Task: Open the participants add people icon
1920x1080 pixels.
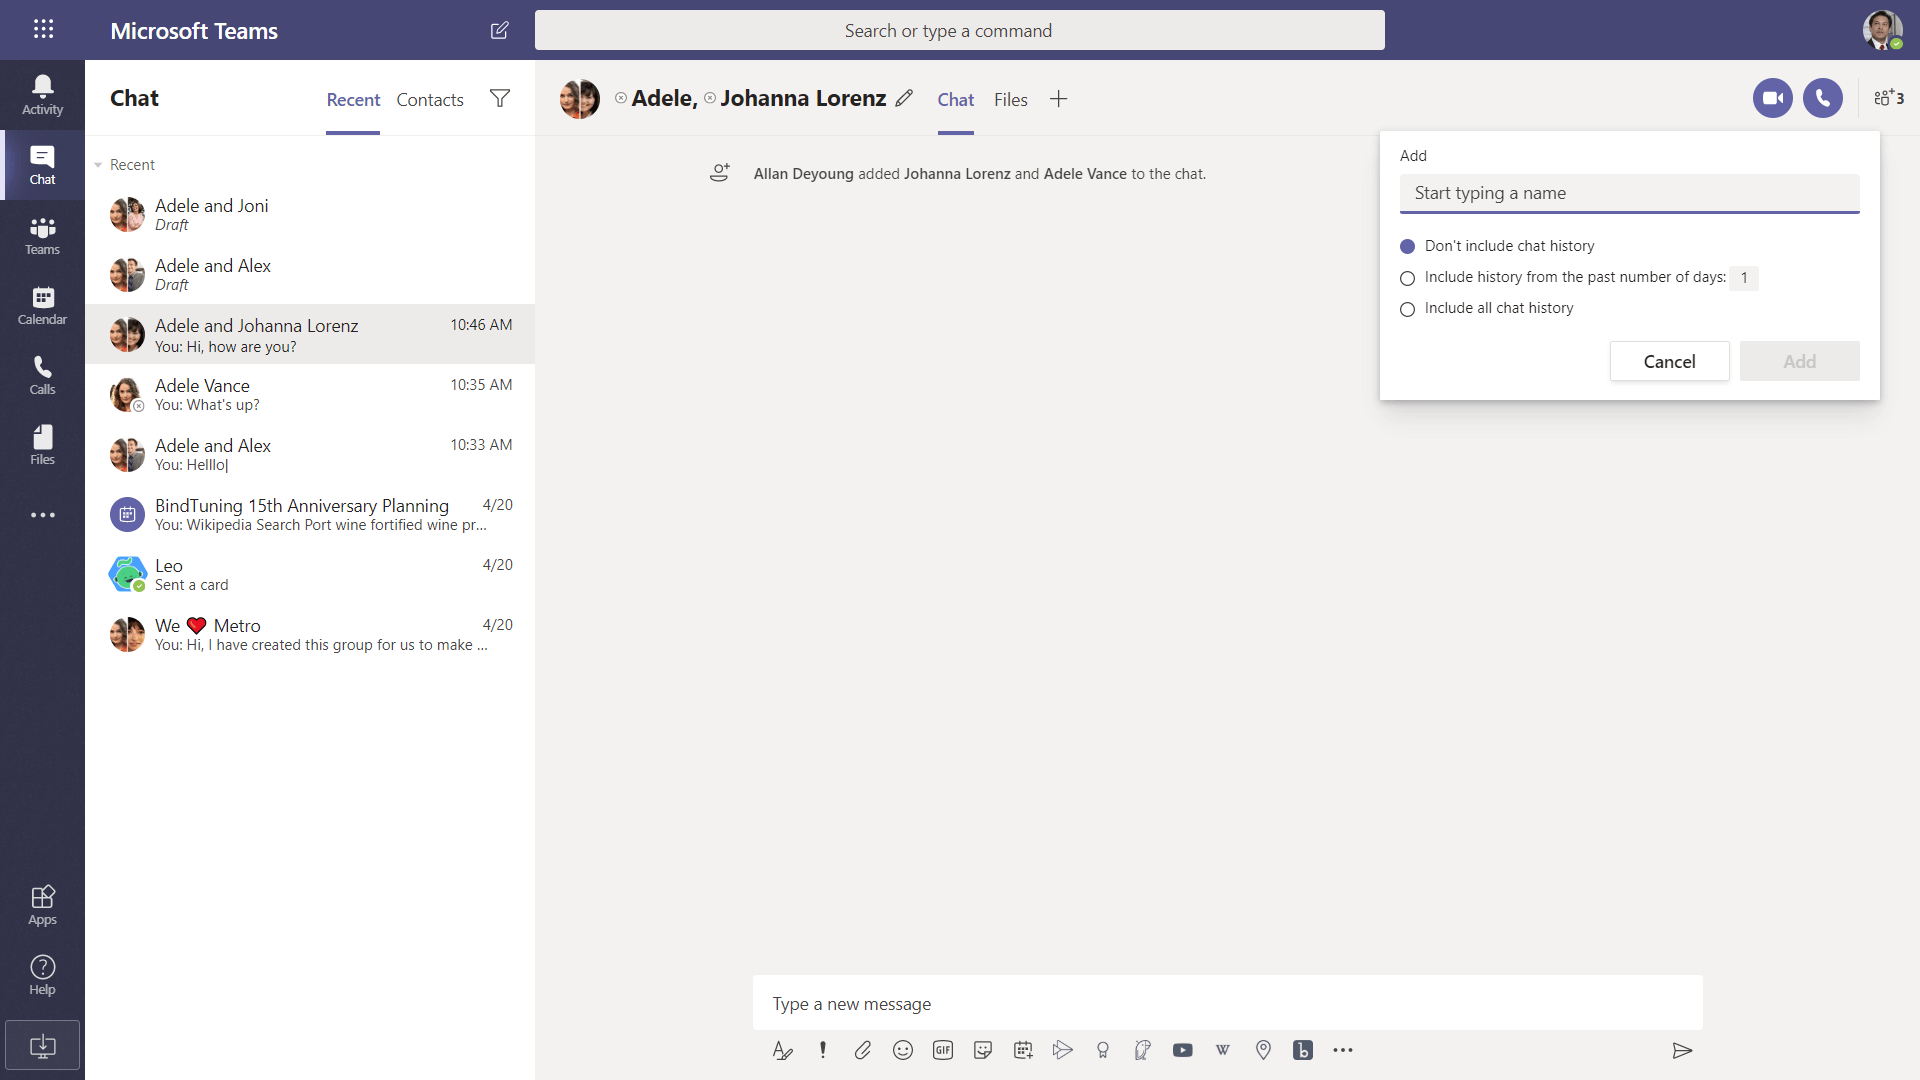Action: point(1888,98)
